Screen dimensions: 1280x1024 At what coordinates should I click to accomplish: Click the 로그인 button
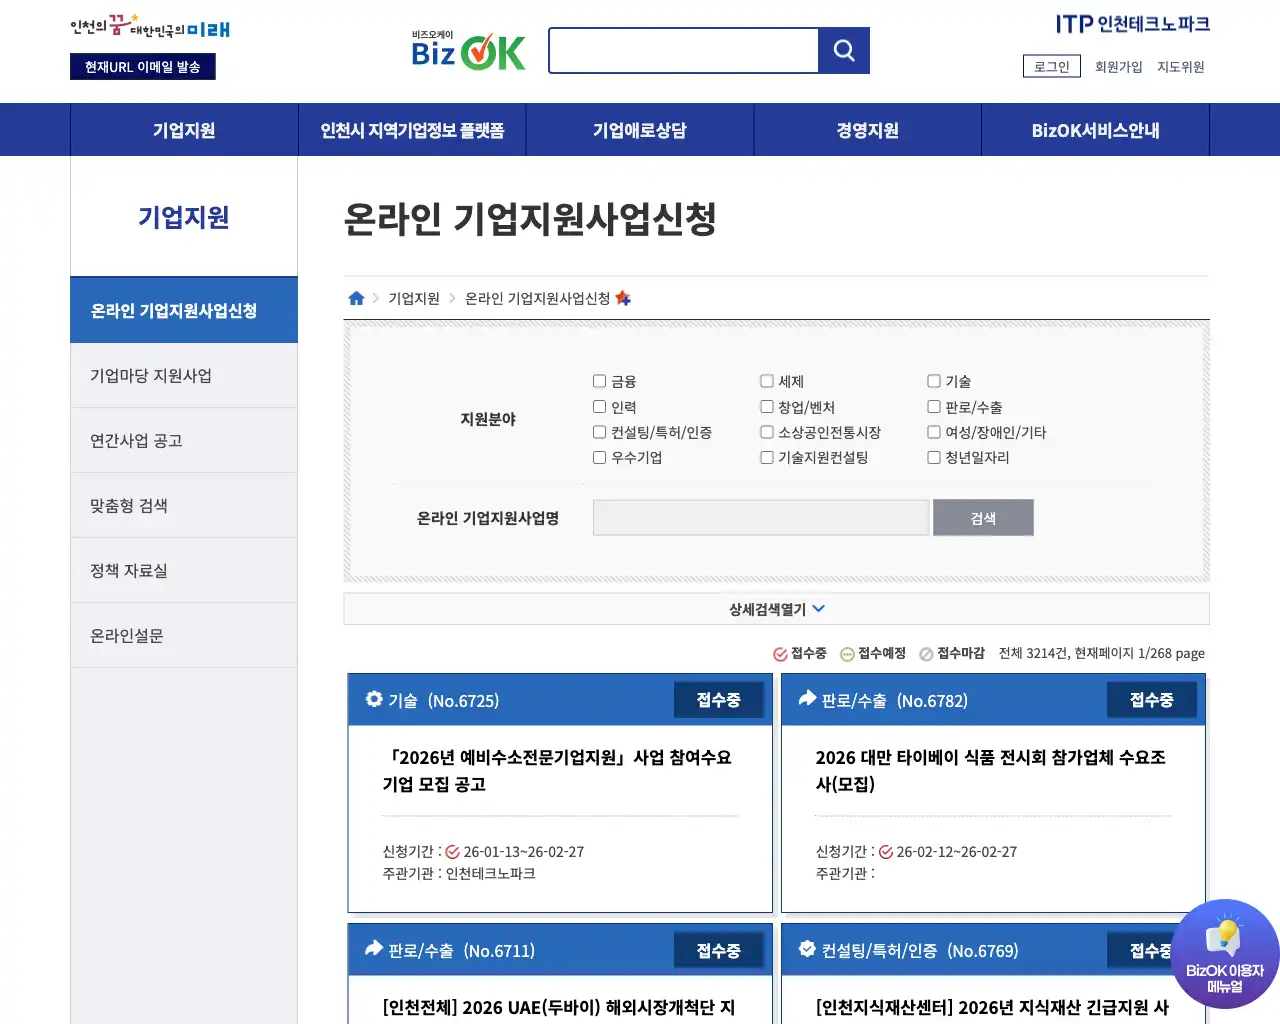(x=1051, y=66)
